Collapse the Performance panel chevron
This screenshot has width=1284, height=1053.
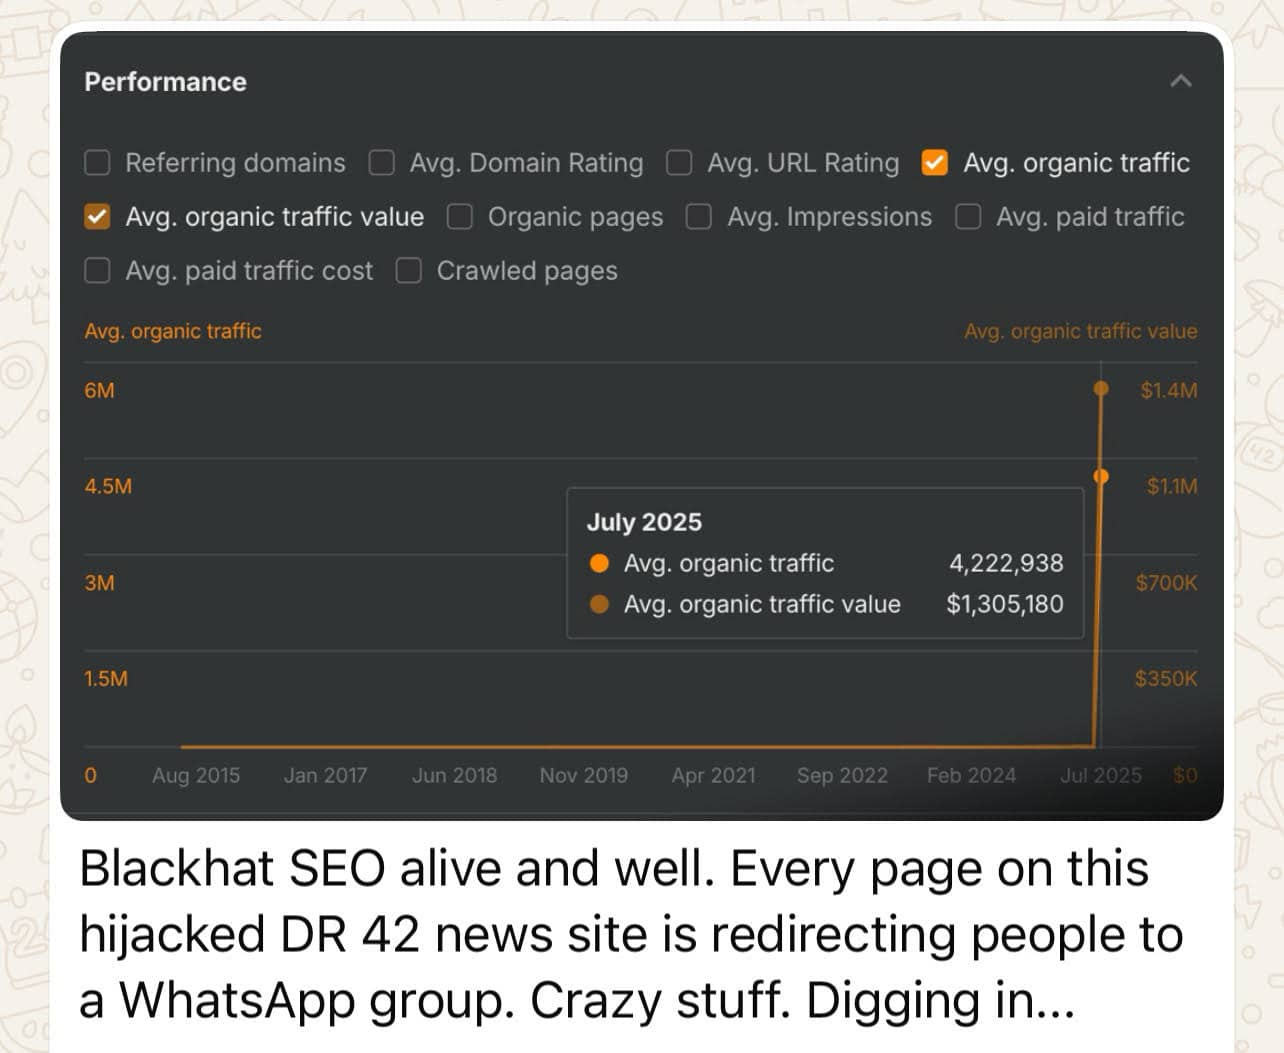1181,81
